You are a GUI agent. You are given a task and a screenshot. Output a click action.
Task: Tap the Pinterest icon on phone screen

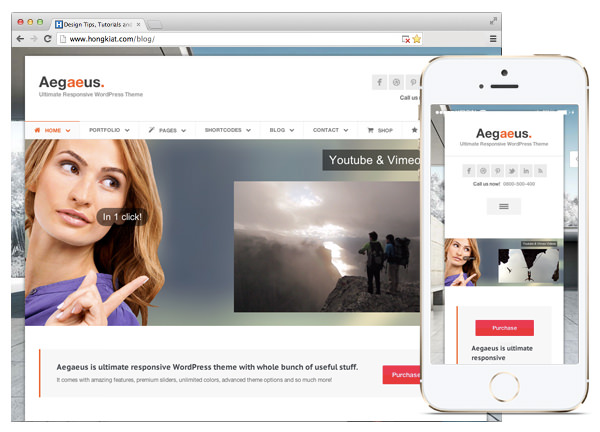[x=496, y=170]
